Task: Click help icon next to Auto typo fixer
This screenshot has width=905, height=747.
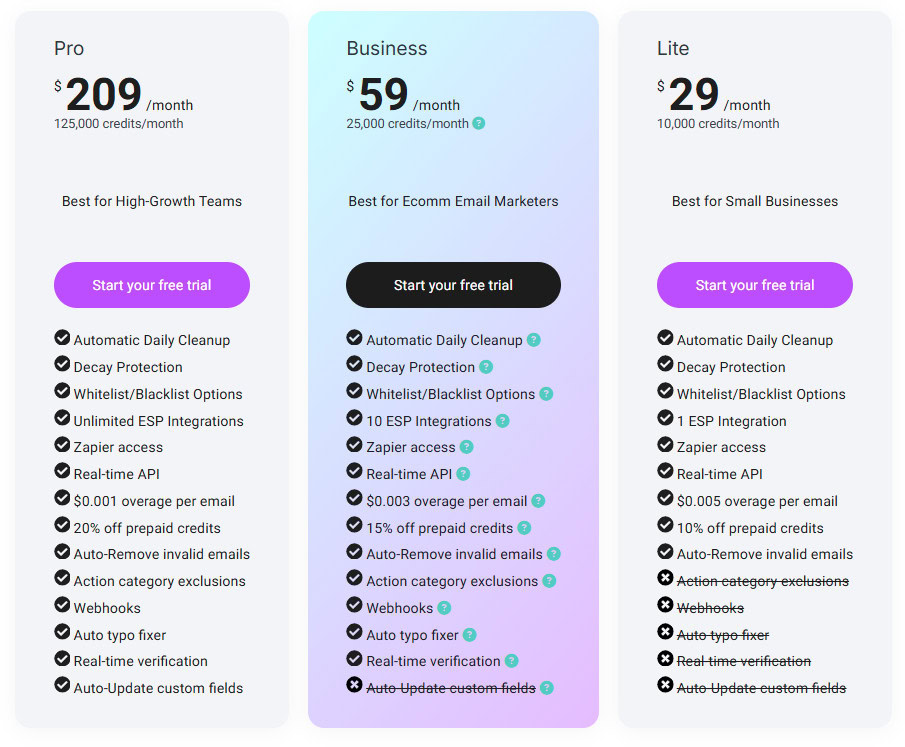Action: (470, 635)
